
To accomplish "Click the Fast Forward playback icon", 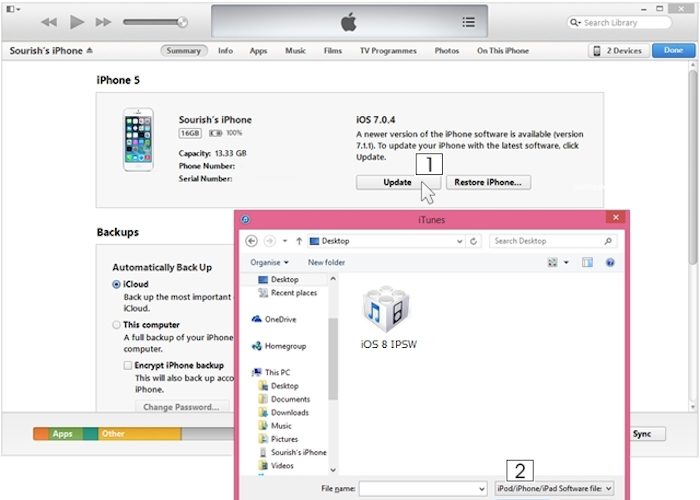I will tap(103, 21).
